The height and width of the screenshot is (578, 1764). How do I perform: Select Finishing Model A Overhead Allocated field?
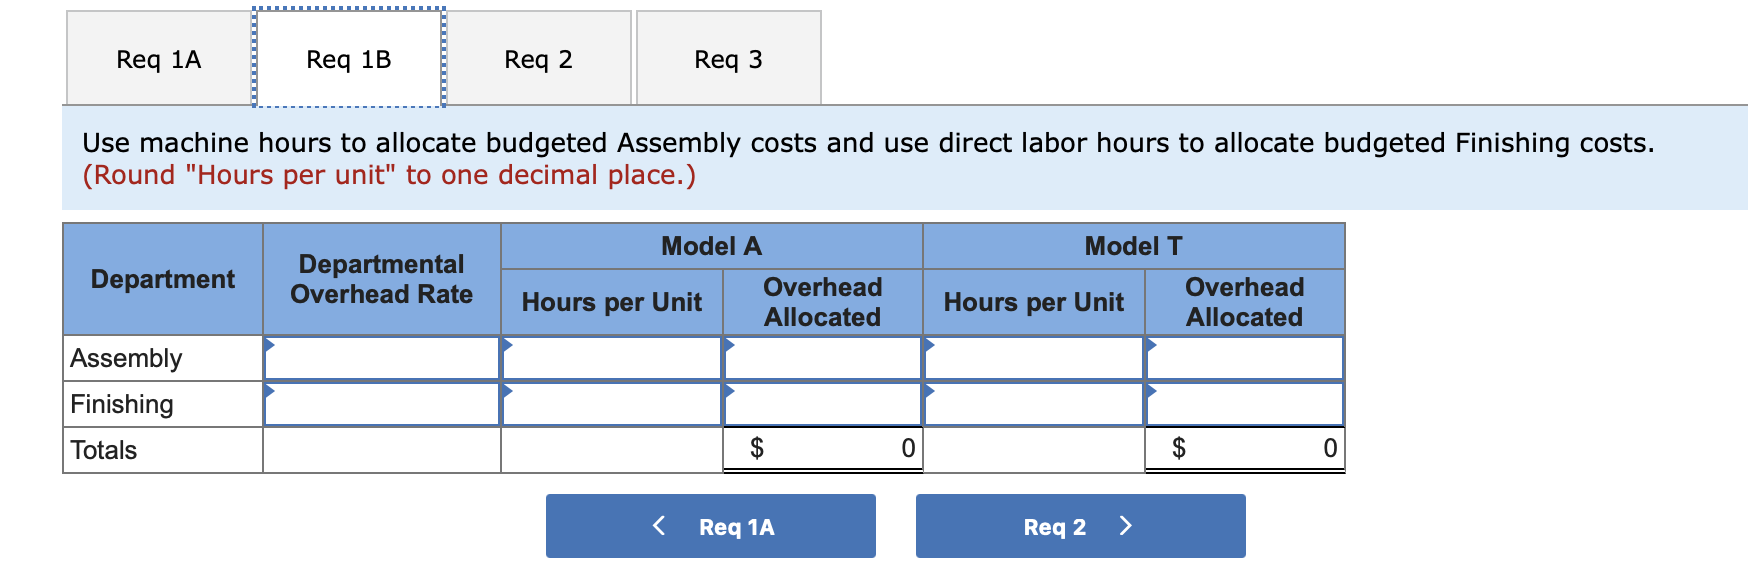click(x=823, y=404)
